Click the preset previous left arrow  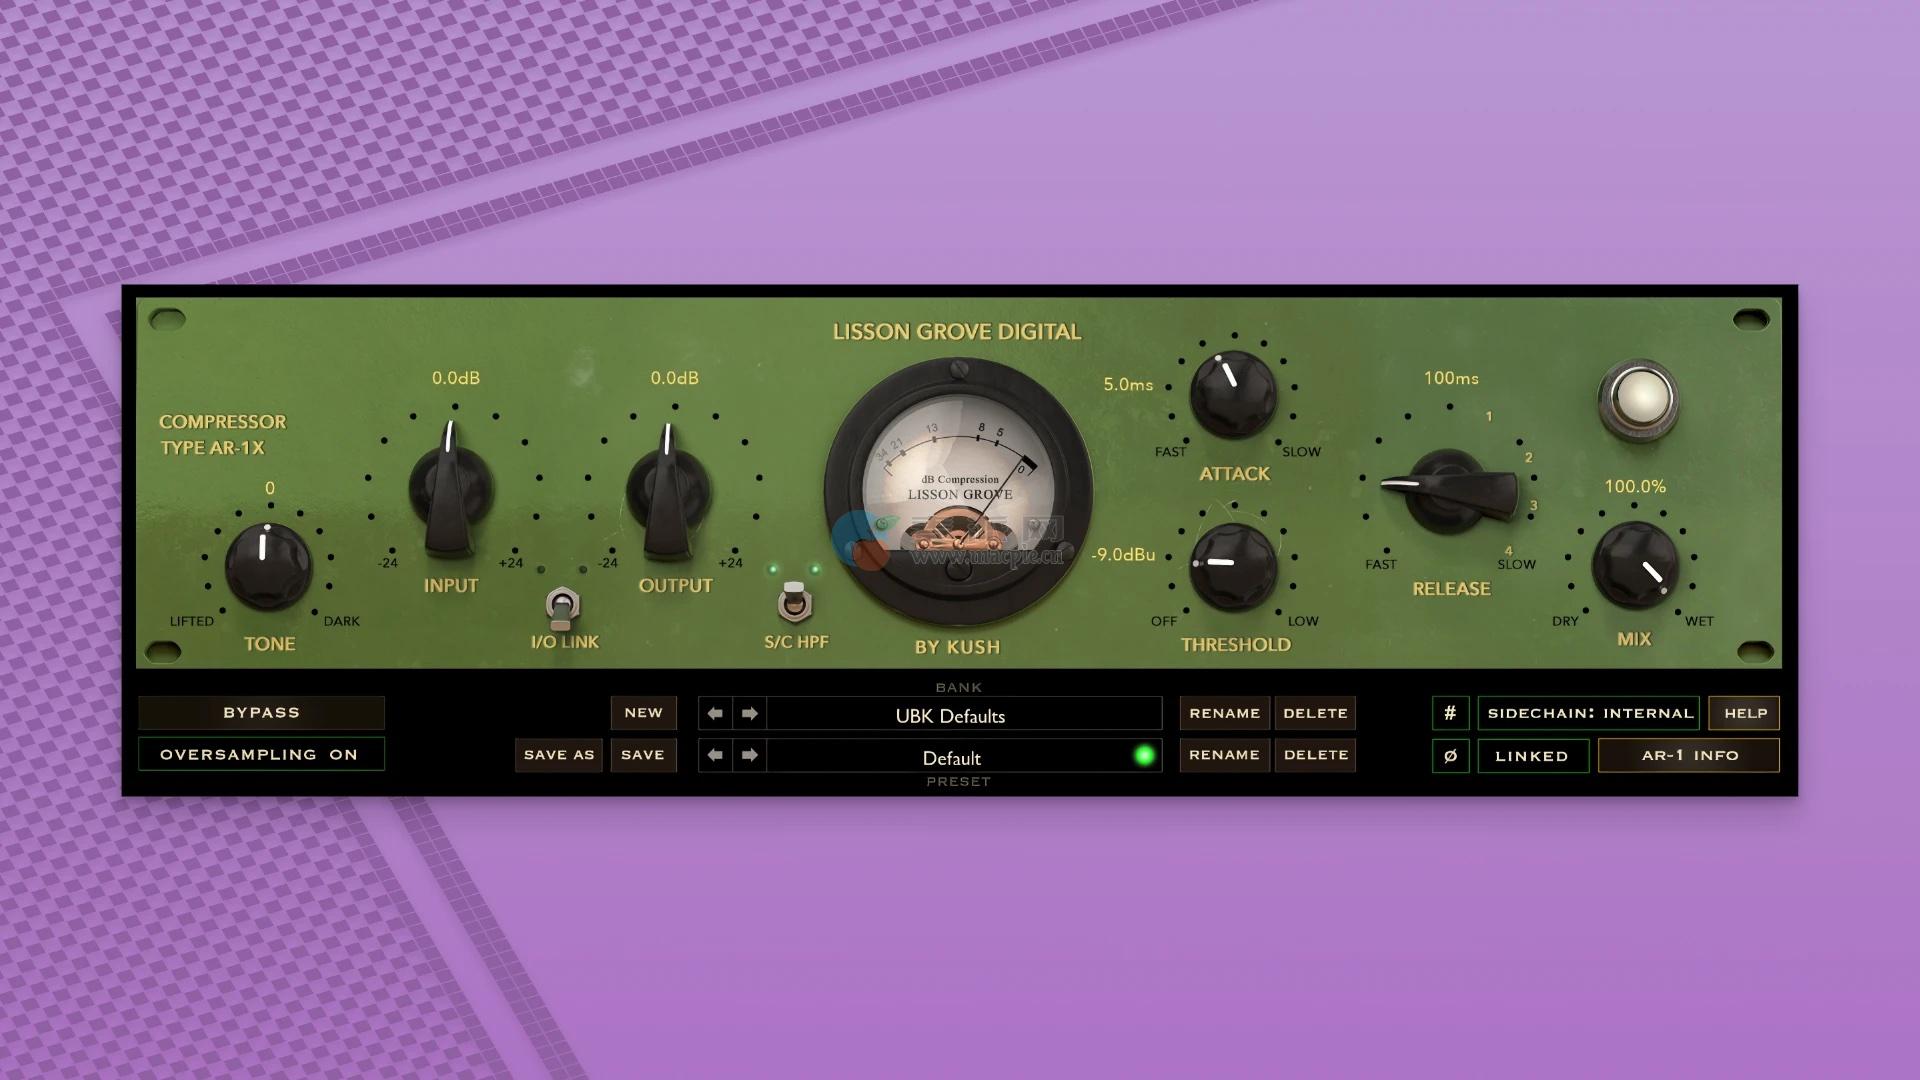point(715,755)
